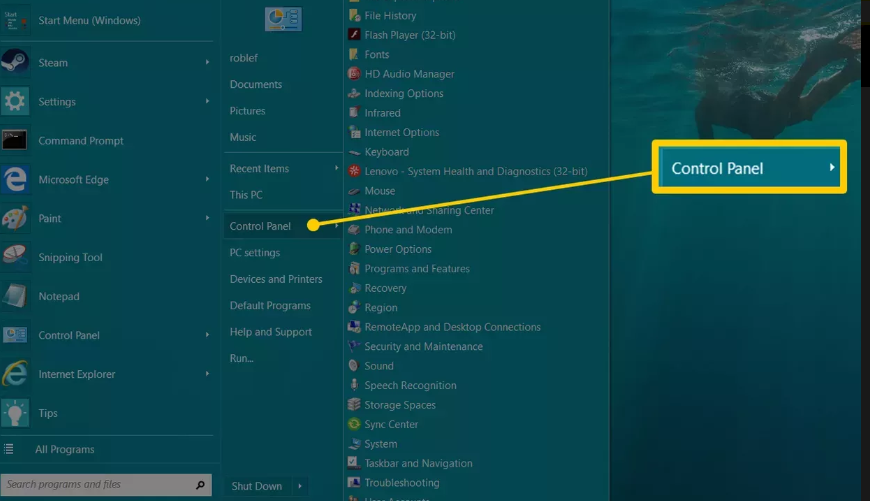Select the Mouse item
This screenshot has height=501, width=870.
[380, 191]
